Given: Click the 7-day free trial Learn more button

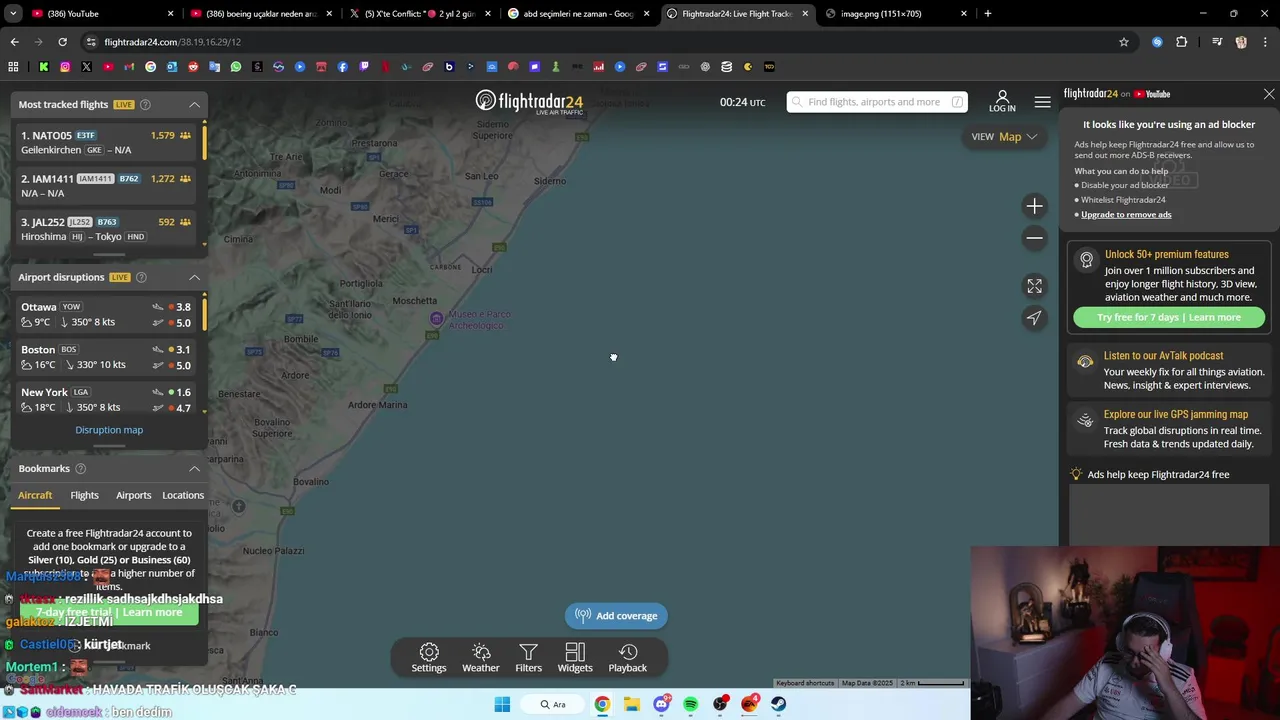Looking at the screenshot, I should [109, 612].
